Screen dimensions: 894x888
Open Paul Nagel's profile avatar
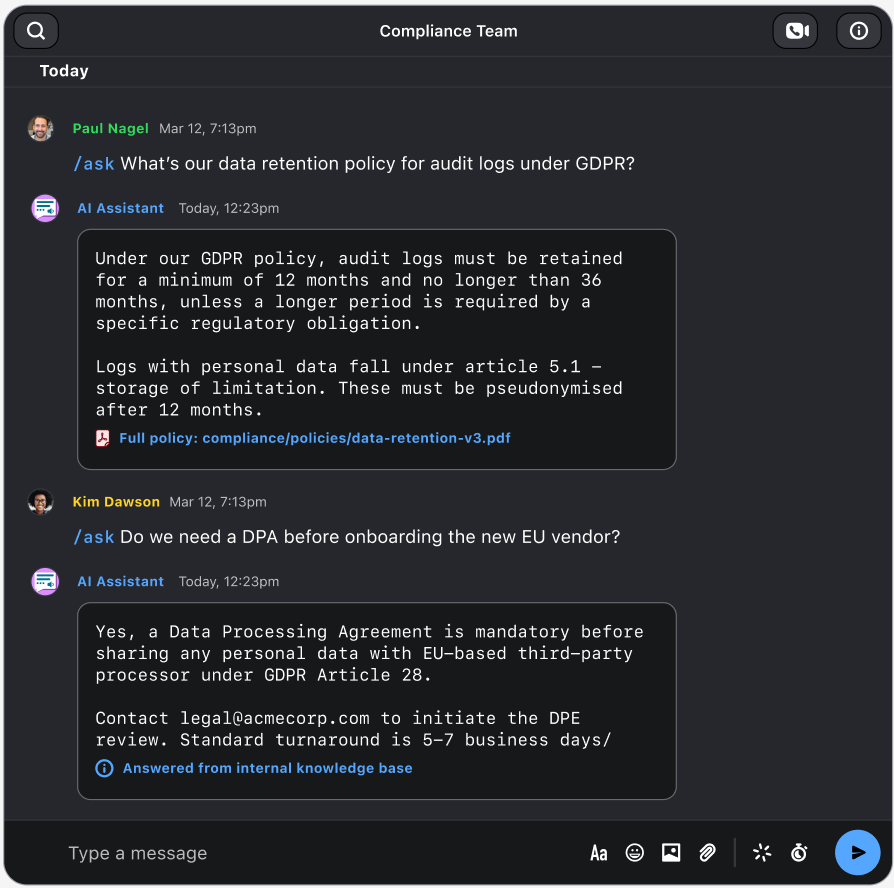click(41, 128)
